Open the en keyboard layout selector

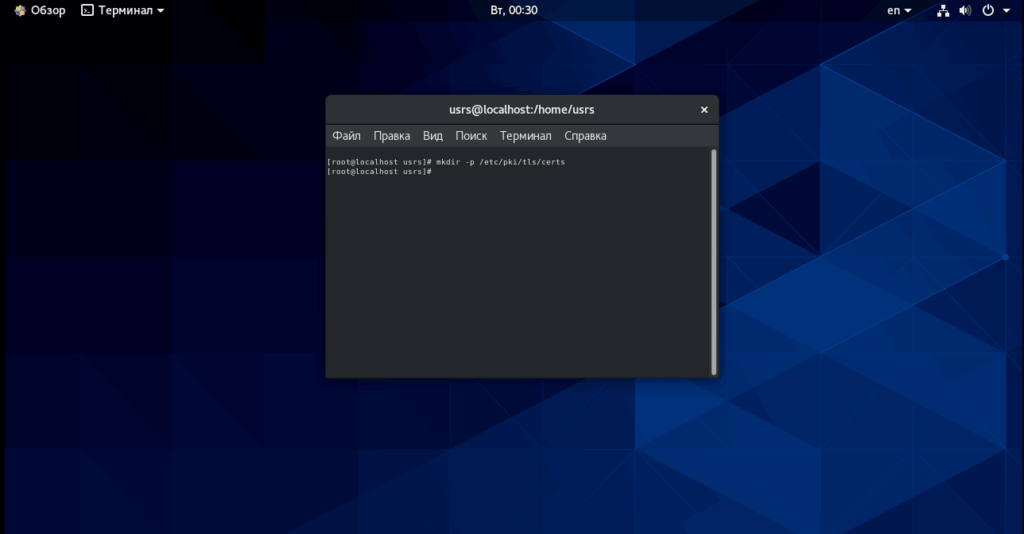(899, 10)
